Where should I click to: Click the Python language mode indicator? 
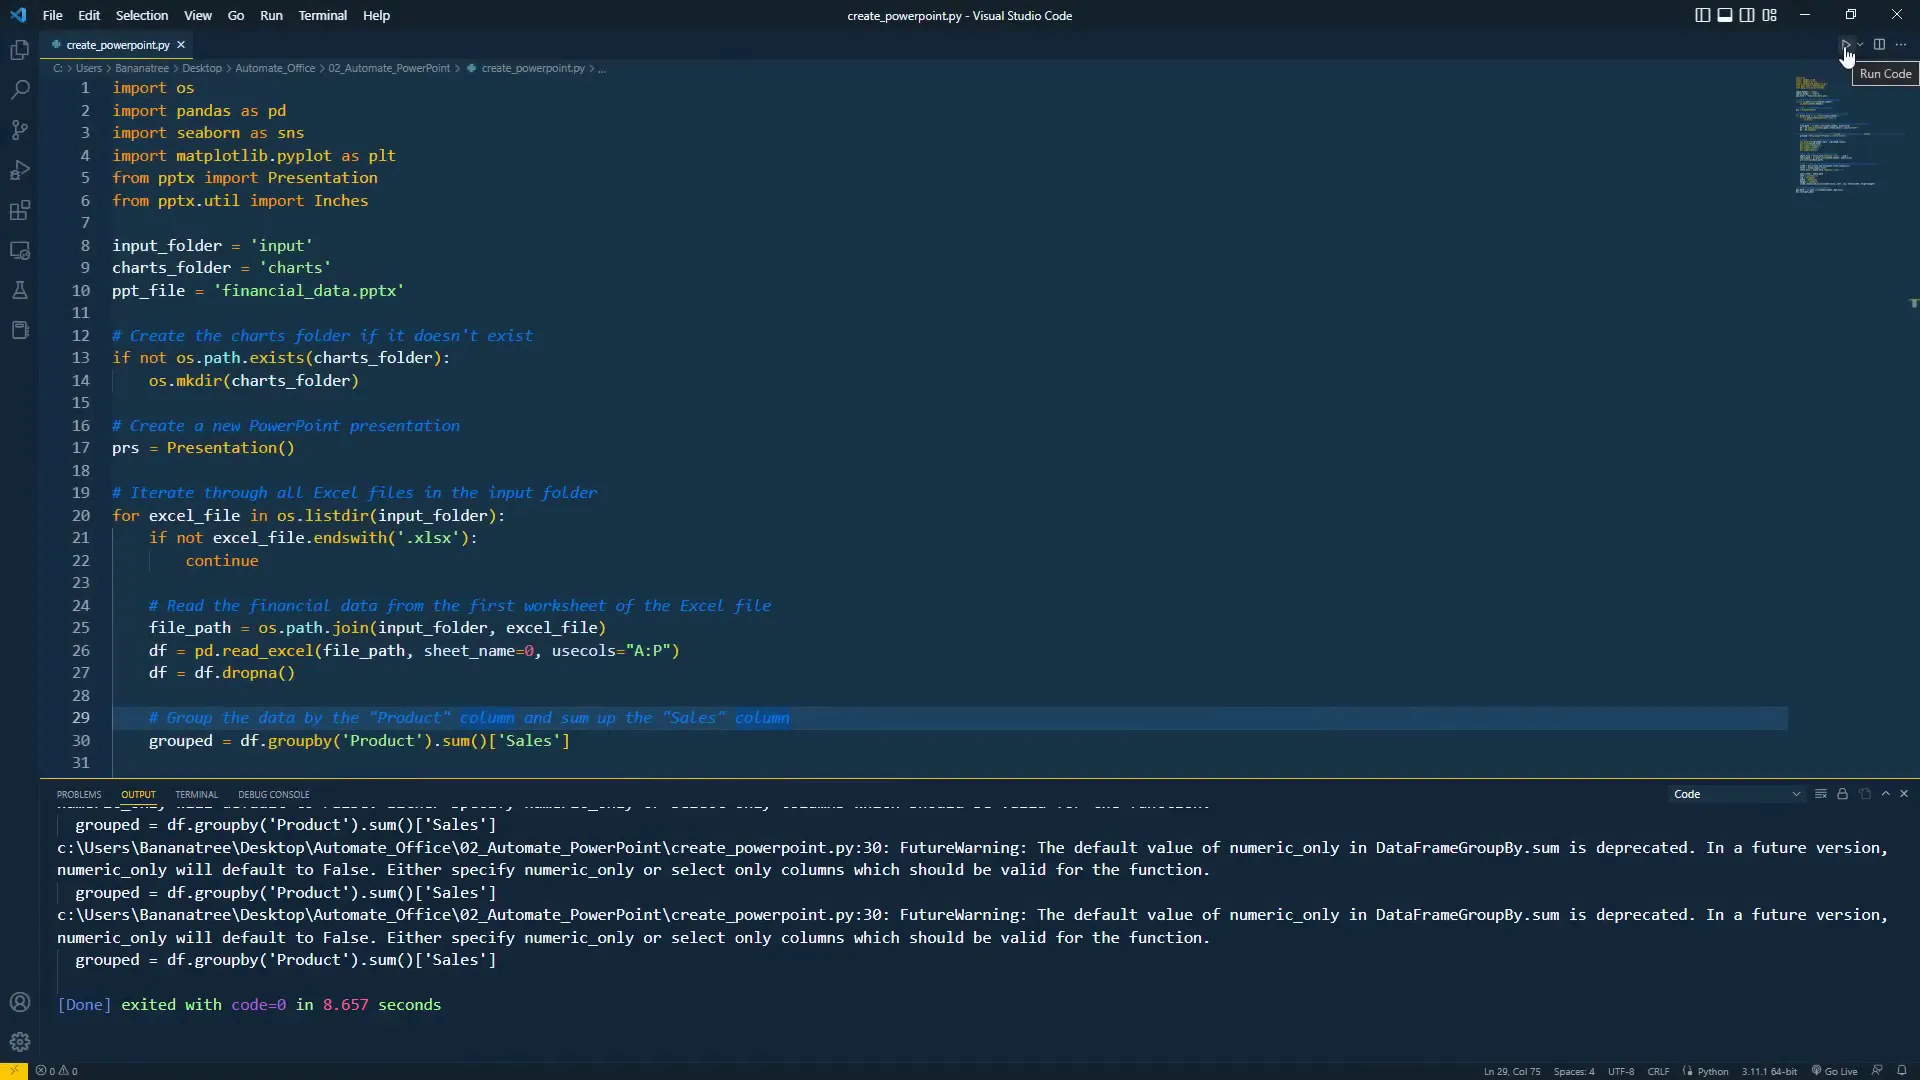1712,1071
